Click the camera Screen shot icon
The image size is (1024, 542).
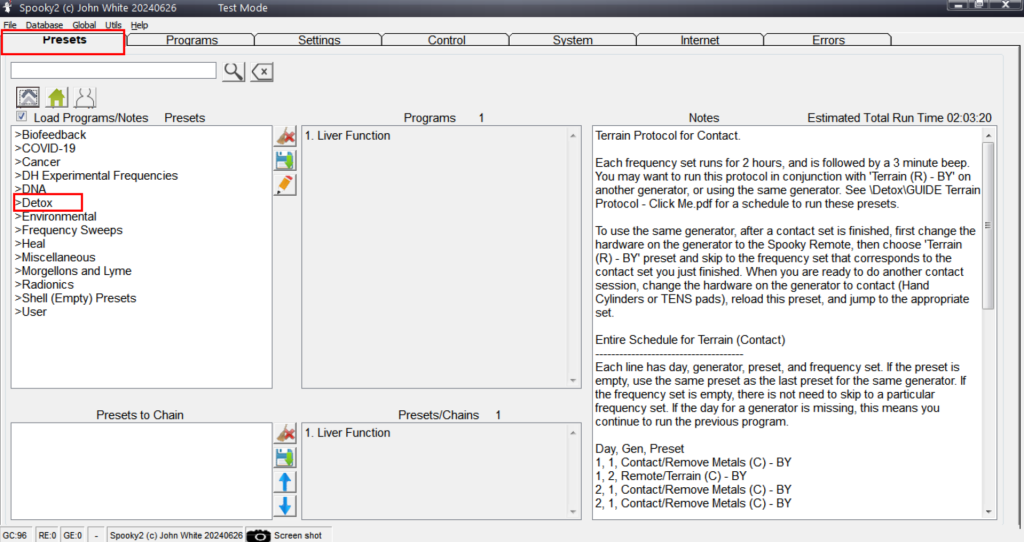(259, 535)
